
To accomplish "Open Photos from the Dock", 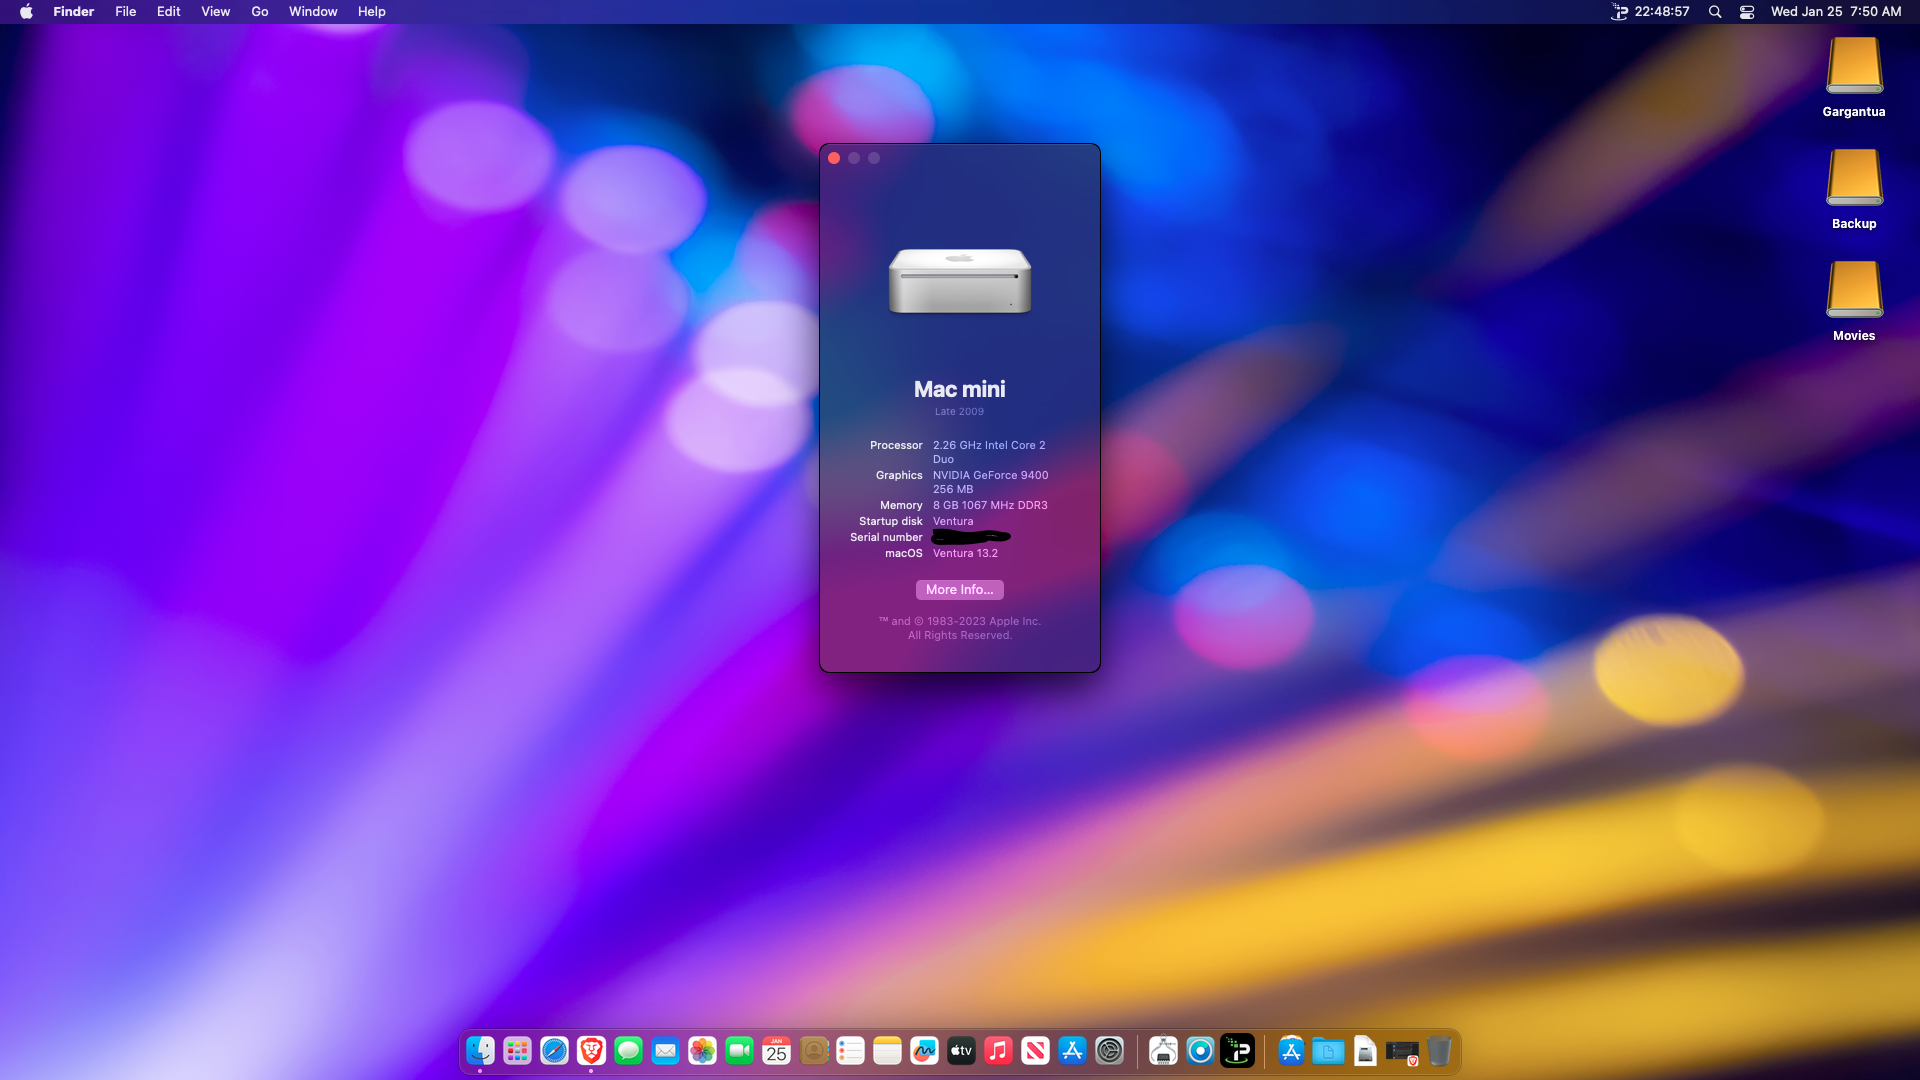I will coord(702,1051).
